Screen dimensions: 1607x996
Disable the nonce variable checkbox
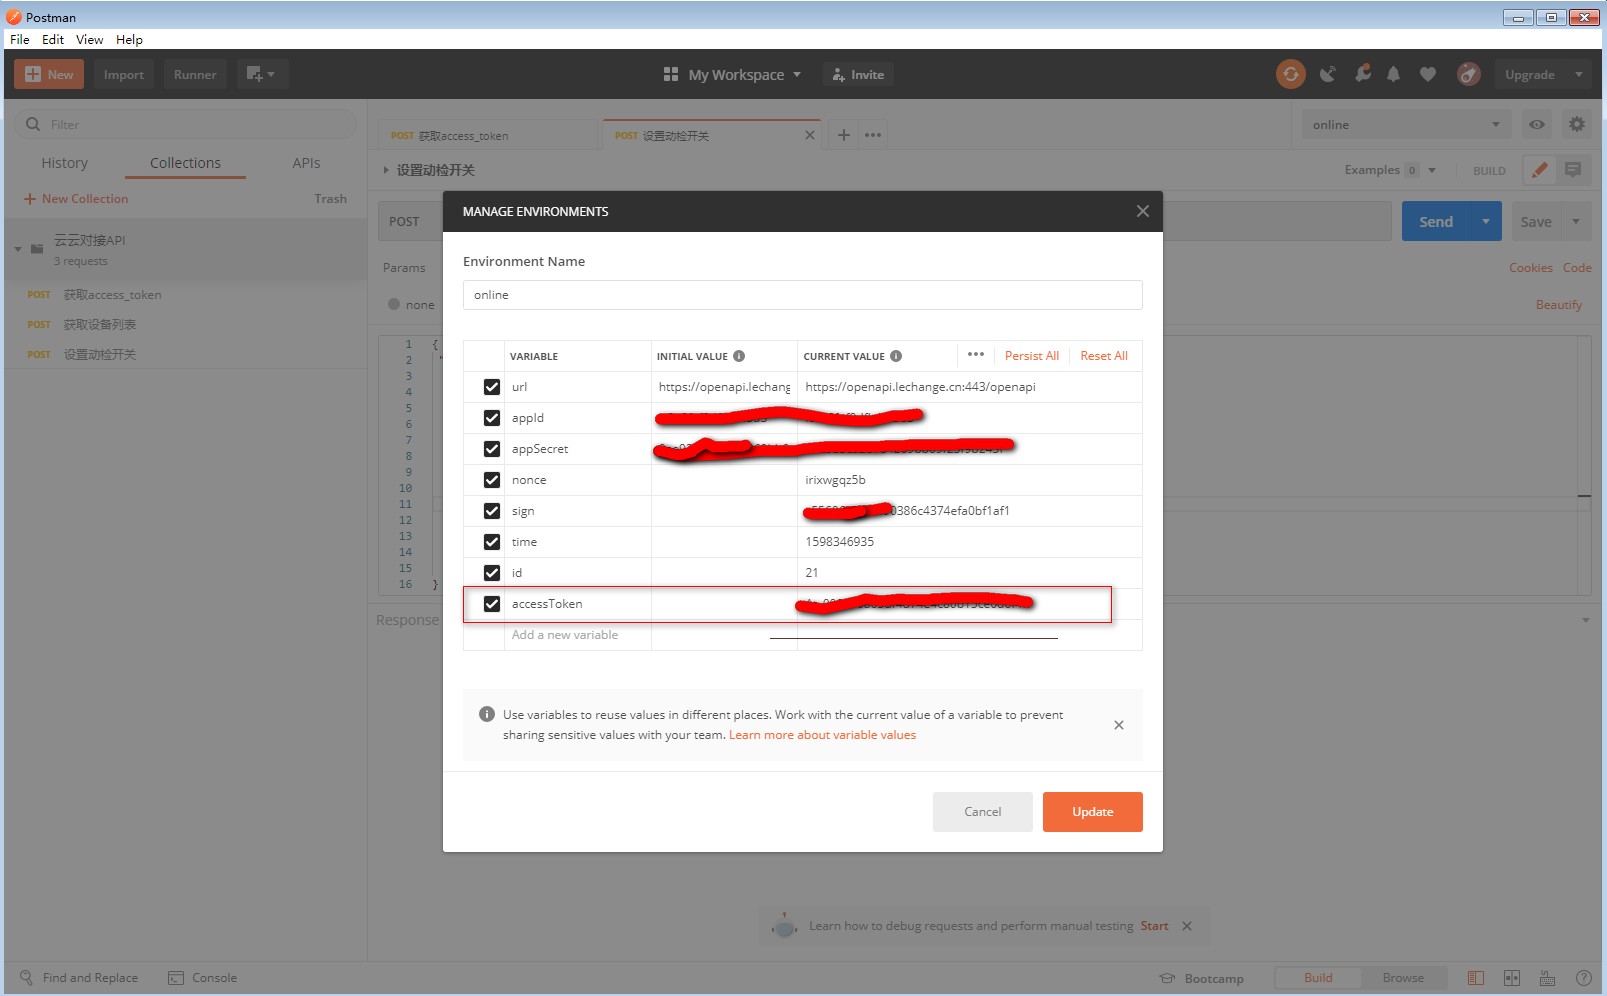491,480
